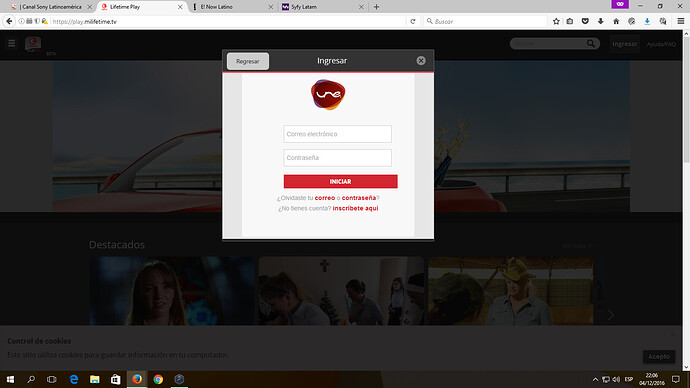Viewport: 690px width, 388px height.
Task: Open a new browser tab
Action: point(376,7)
